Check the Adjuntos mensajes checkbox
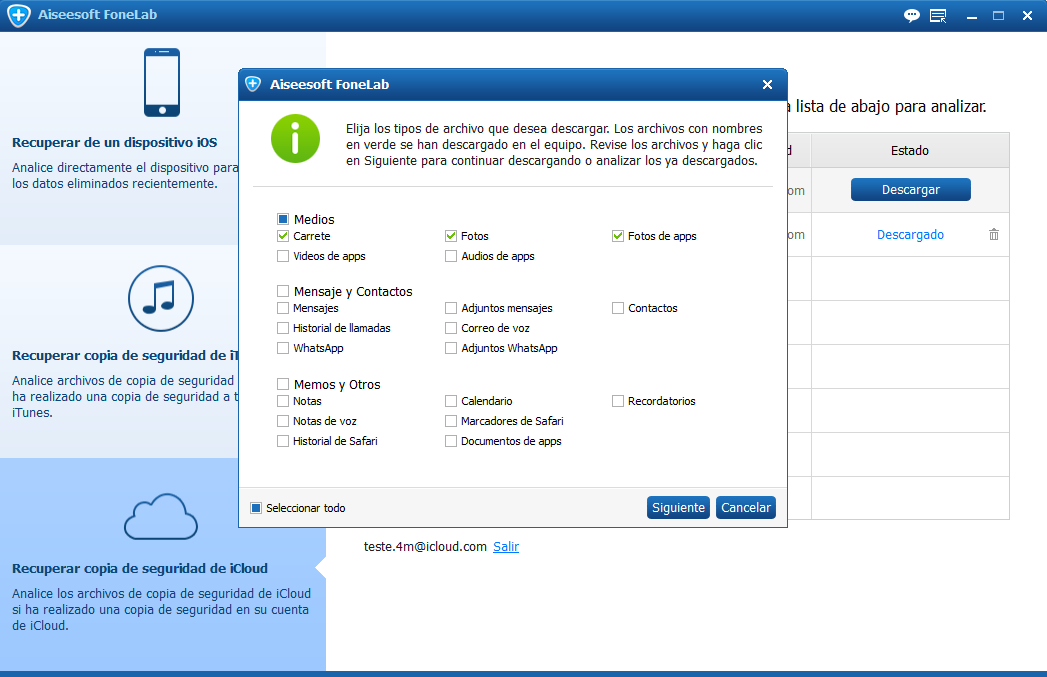Image resolution: width=1047 pixels, height=677 pixels. pyautogui.click(x=451, y=308)
